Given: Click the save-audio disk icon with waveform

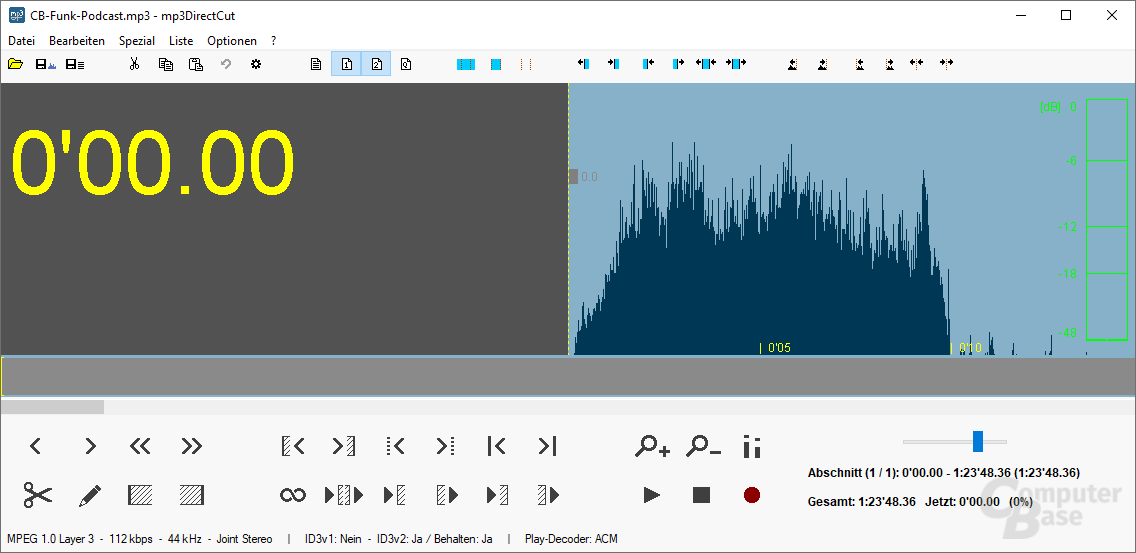Looking at the screenshot, I should tap(46, 65).
